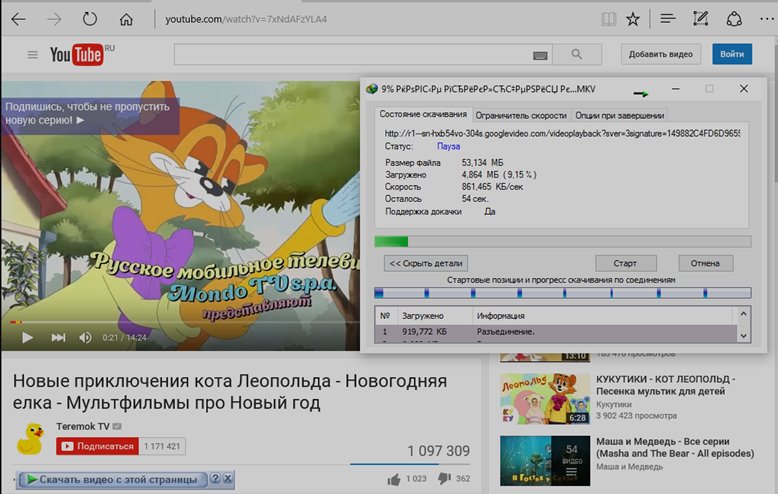
Task: Dislike the video with thumbs down icon
Action: [447, 480]
